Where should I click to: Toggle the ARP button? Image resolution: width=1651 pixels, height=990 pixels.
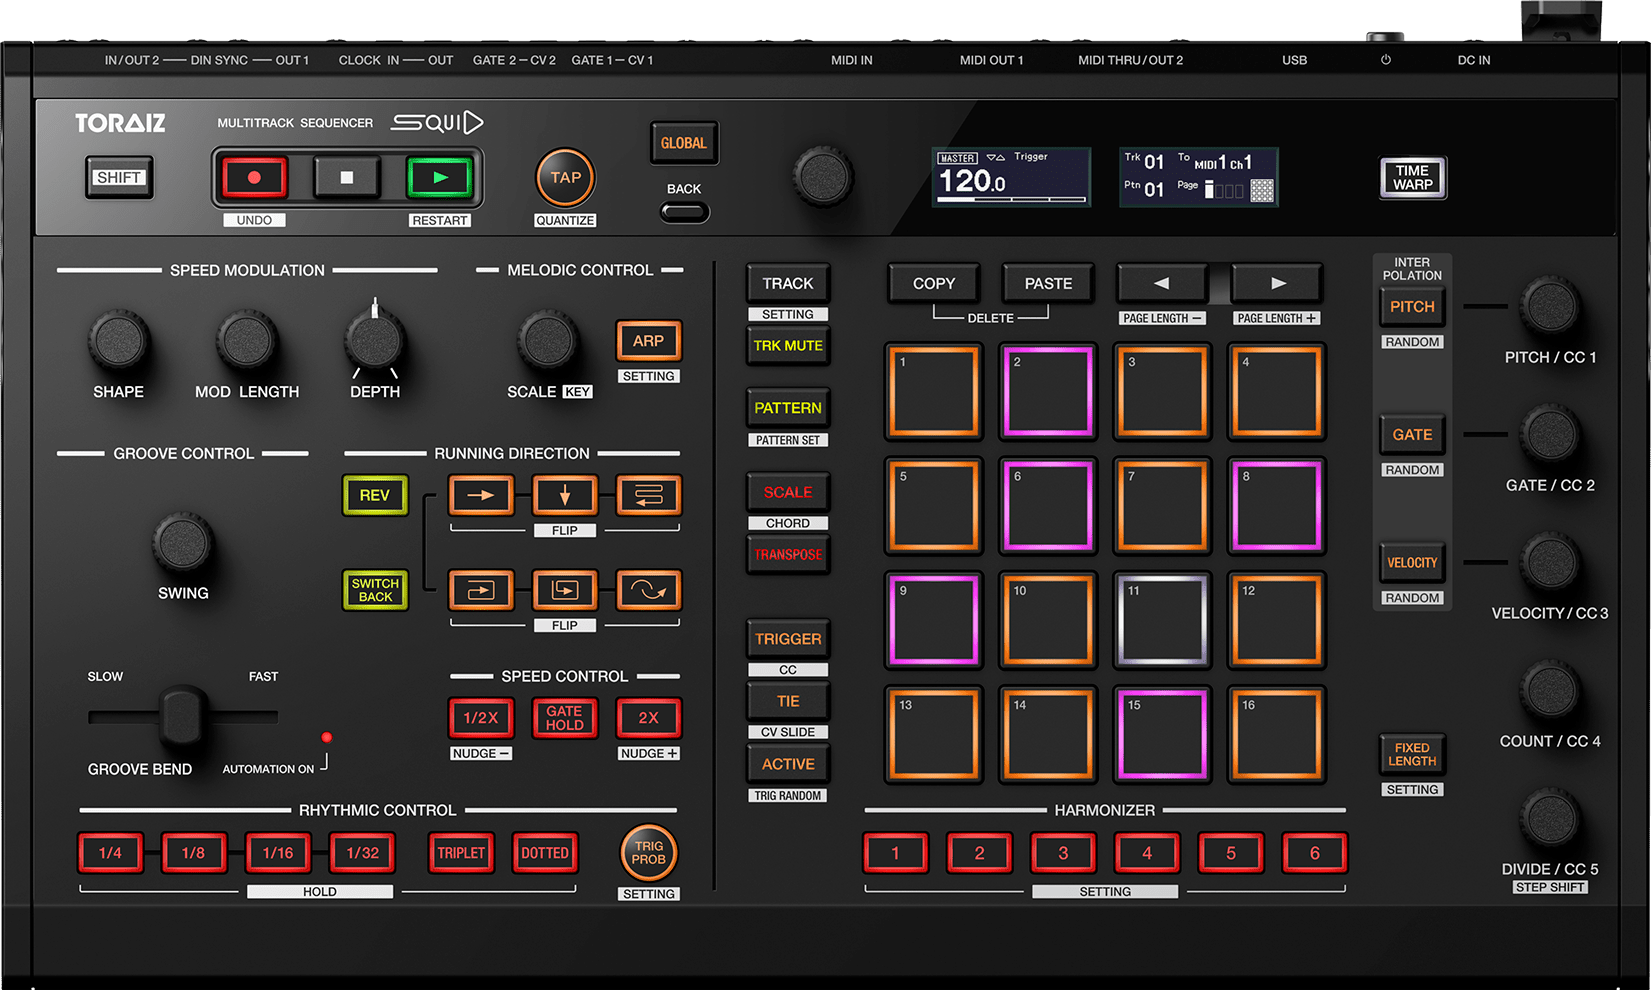pos(648,341)
